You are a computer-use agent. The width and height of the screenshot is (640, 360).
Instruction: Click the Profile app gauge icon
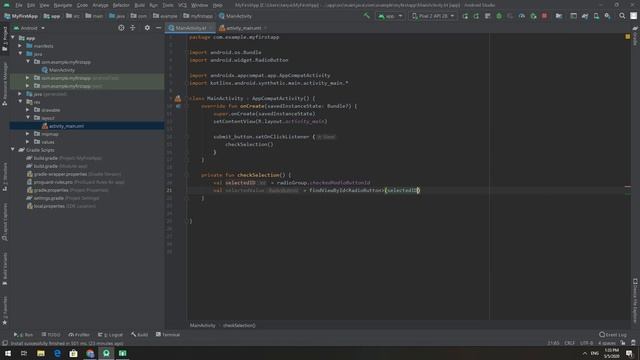[x=522, y=16]
